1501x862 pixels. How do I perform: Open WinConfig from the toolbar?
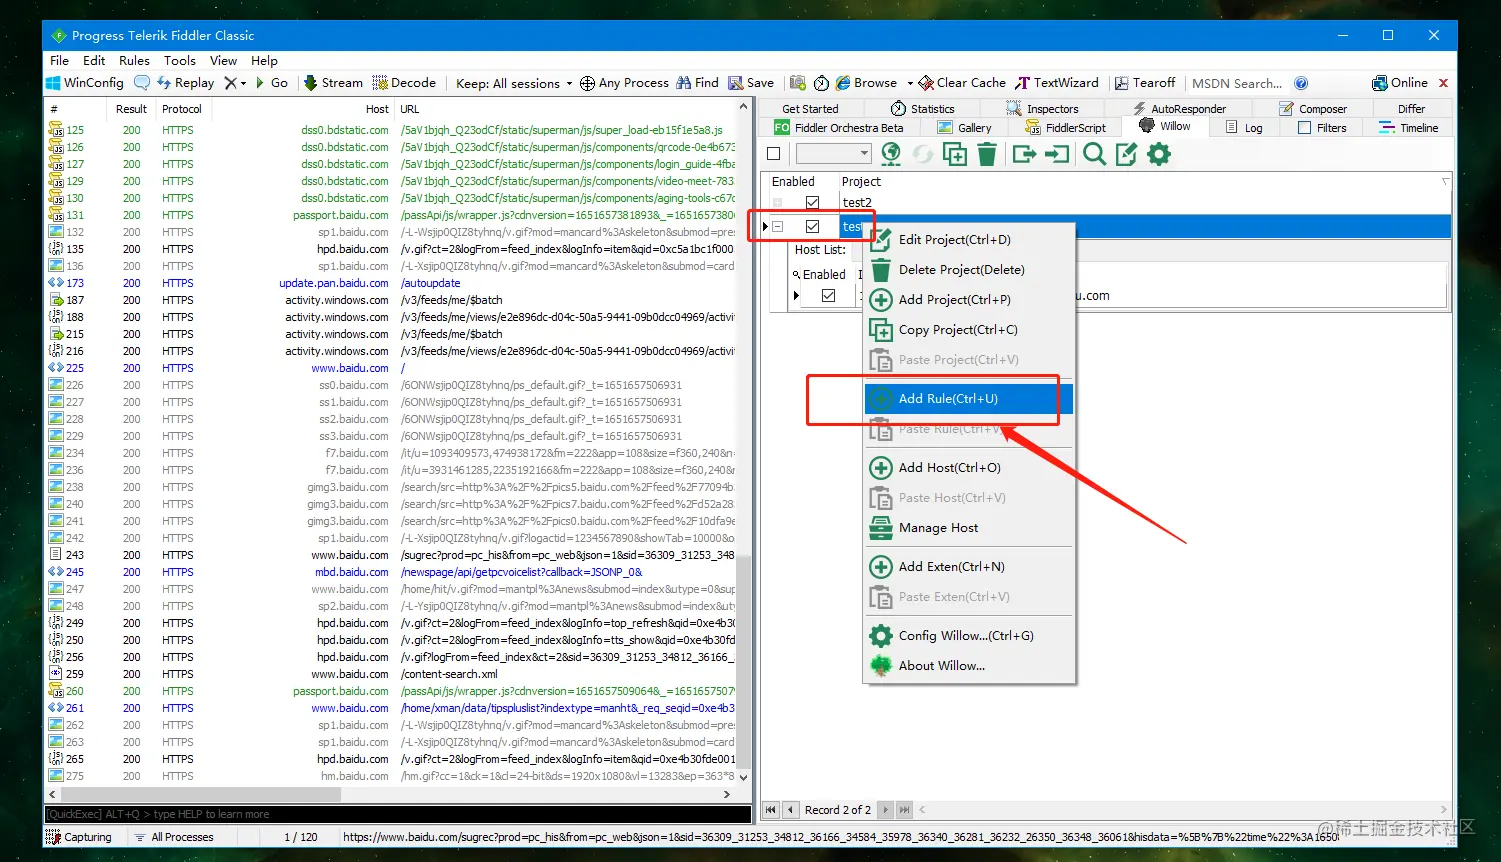(x=86, y=83)
